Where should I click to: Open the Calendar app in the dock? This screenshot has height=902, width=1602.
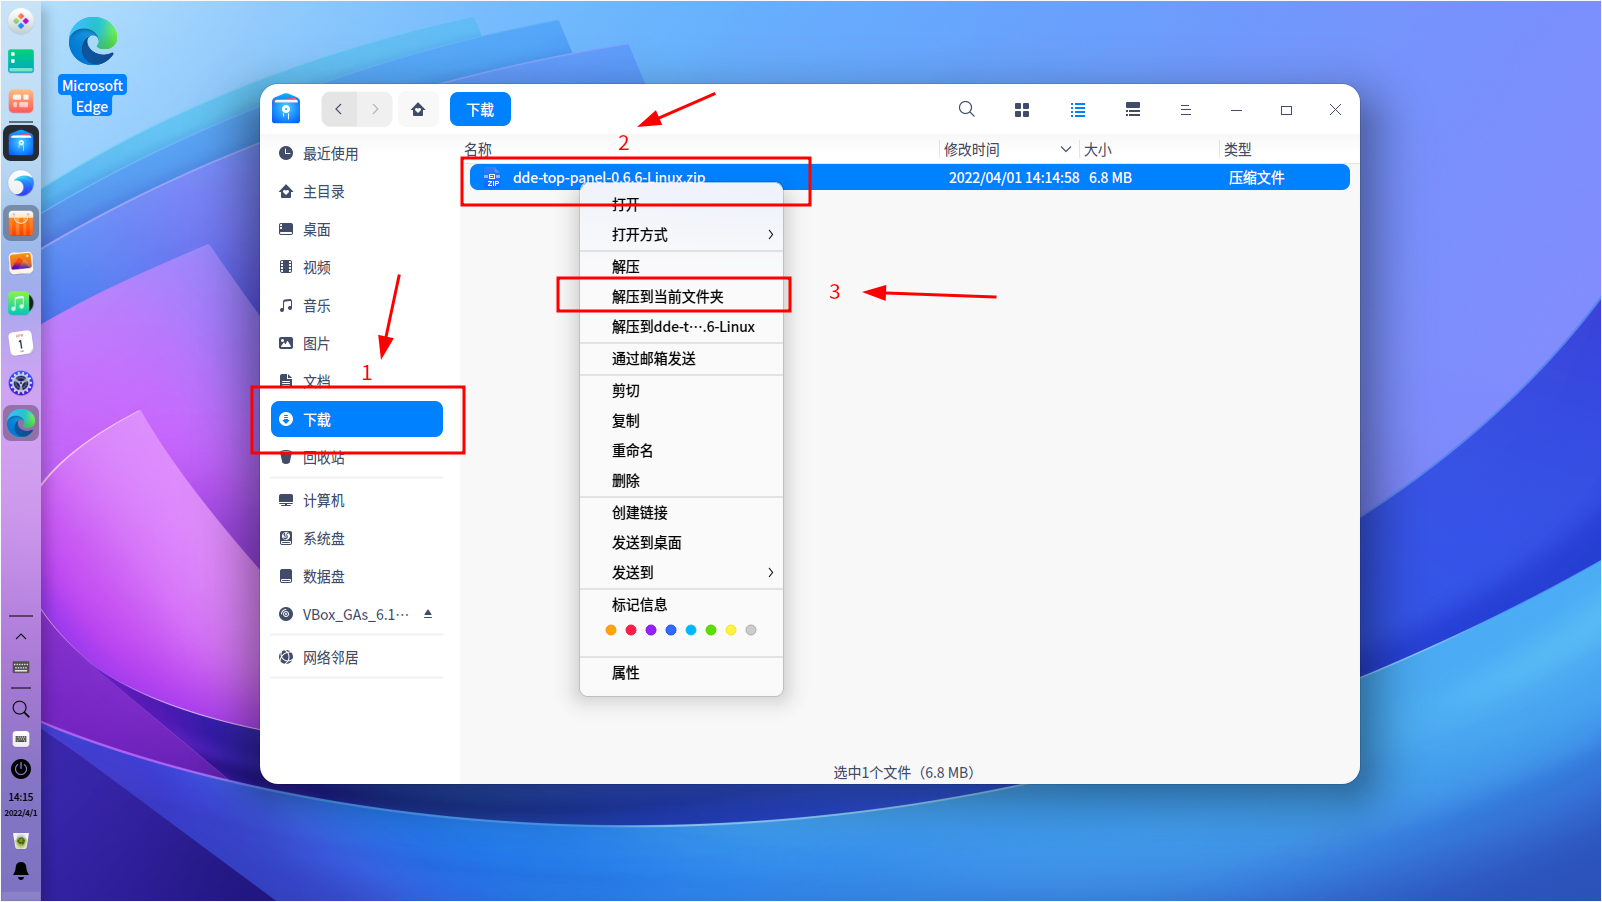pos(21,343)
